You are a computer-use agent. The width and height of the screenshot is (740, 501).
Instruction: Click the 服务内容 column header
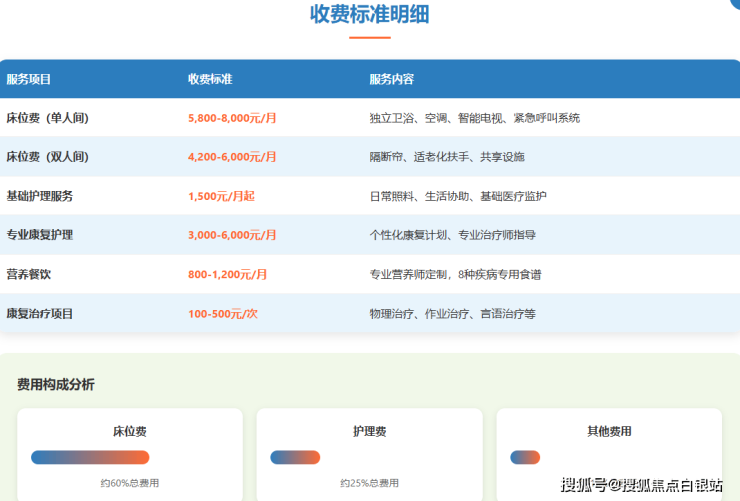pos(391,79)
